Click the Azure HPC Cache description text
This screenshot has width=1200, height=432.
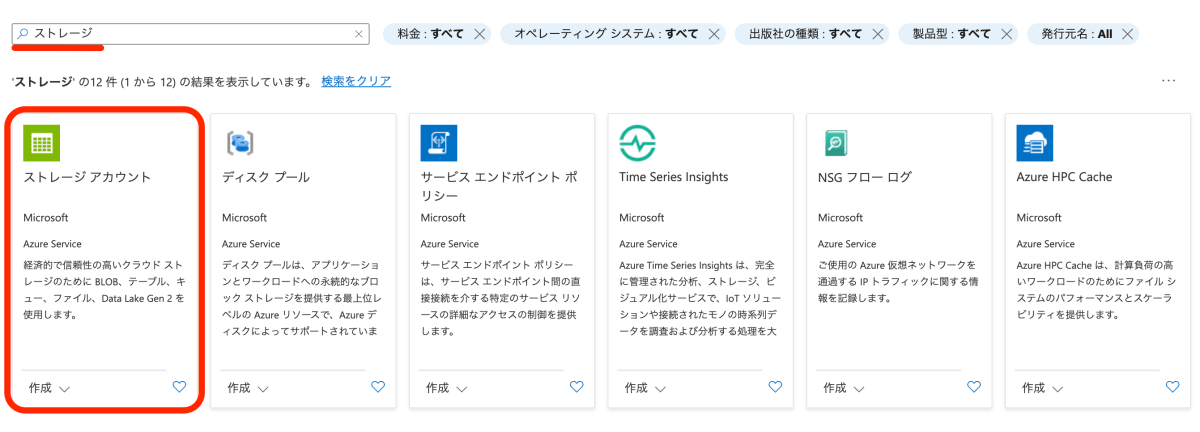click(x=1096, y=290)
